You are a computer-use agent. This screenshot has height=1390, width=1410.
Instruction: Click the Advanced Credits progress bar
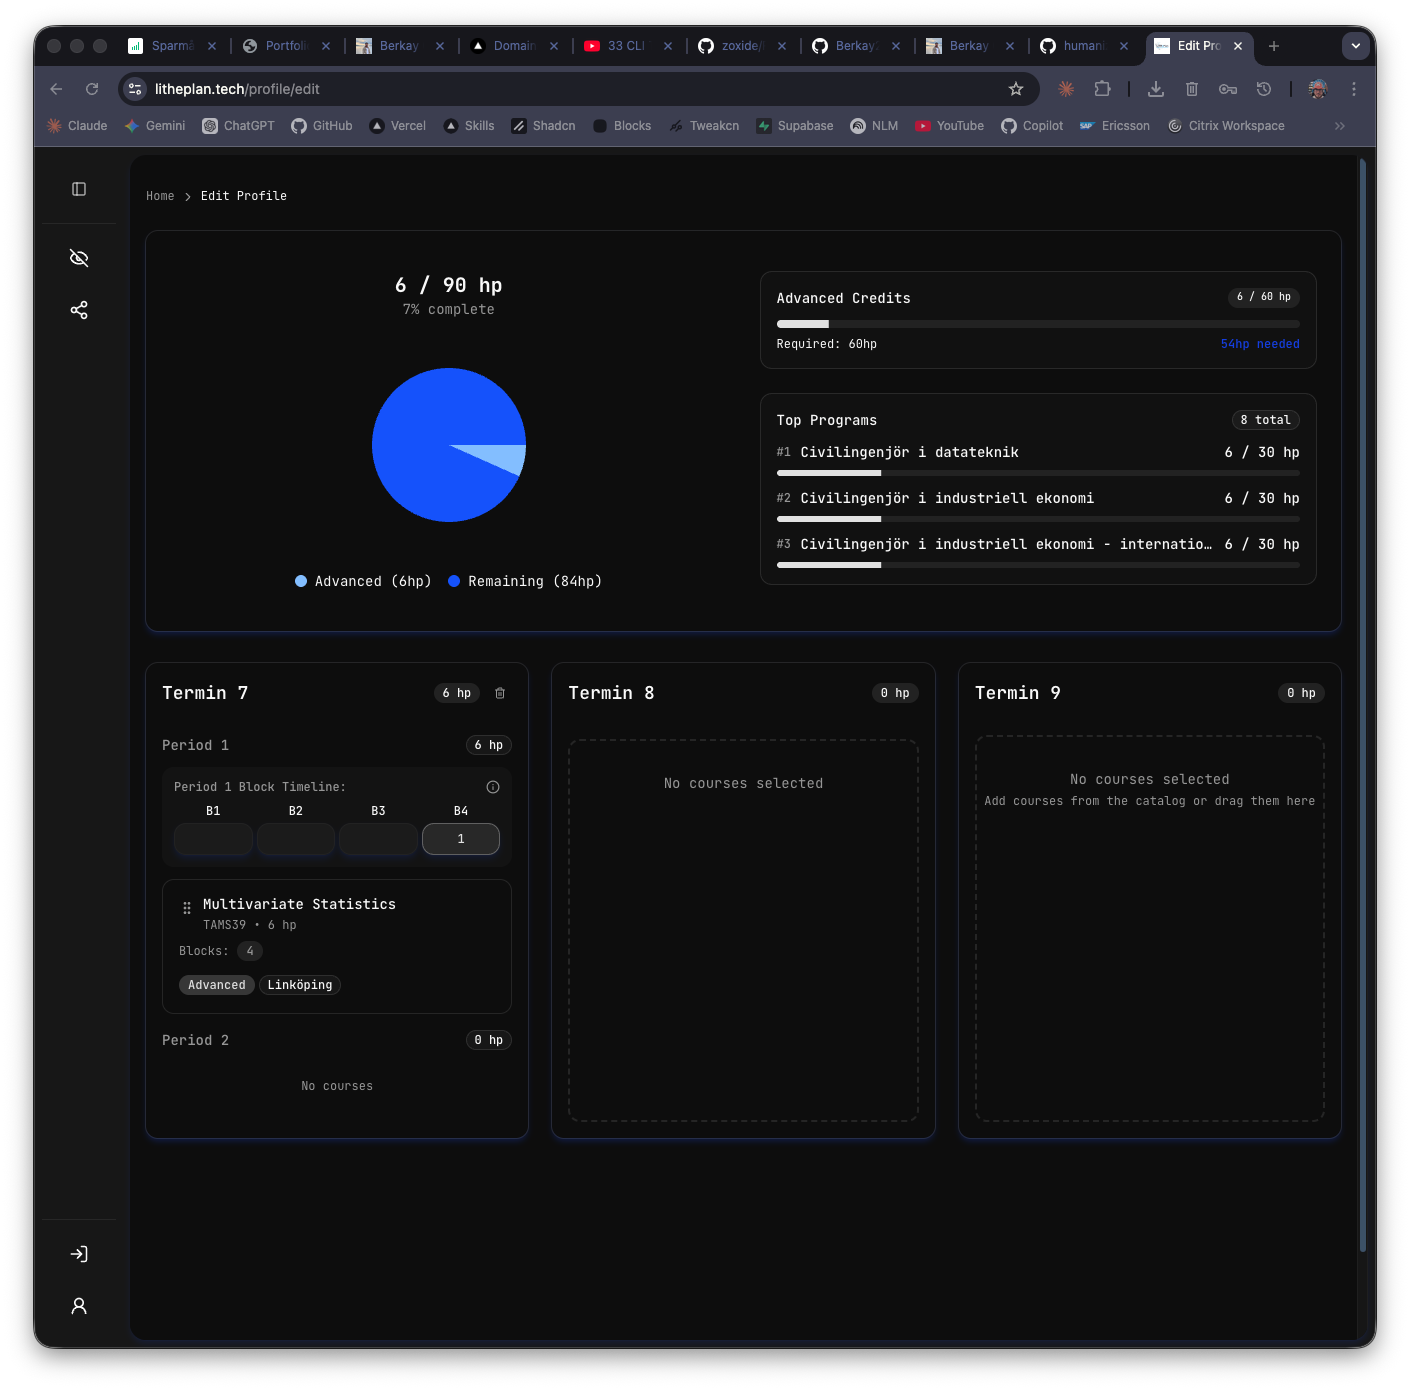[x=1037, y=324]
